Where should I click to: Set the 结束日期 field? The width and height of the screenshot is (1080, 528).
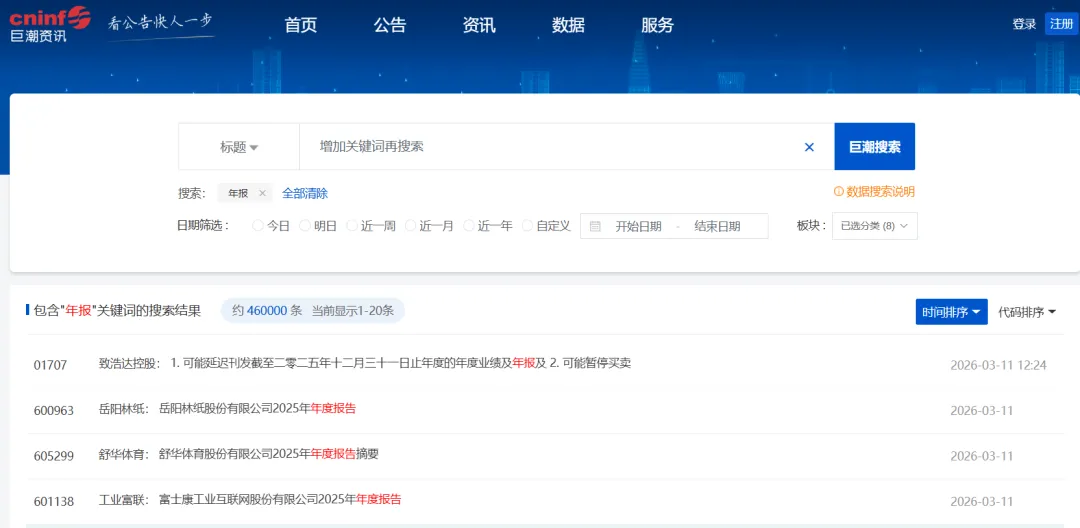[717, 226]
